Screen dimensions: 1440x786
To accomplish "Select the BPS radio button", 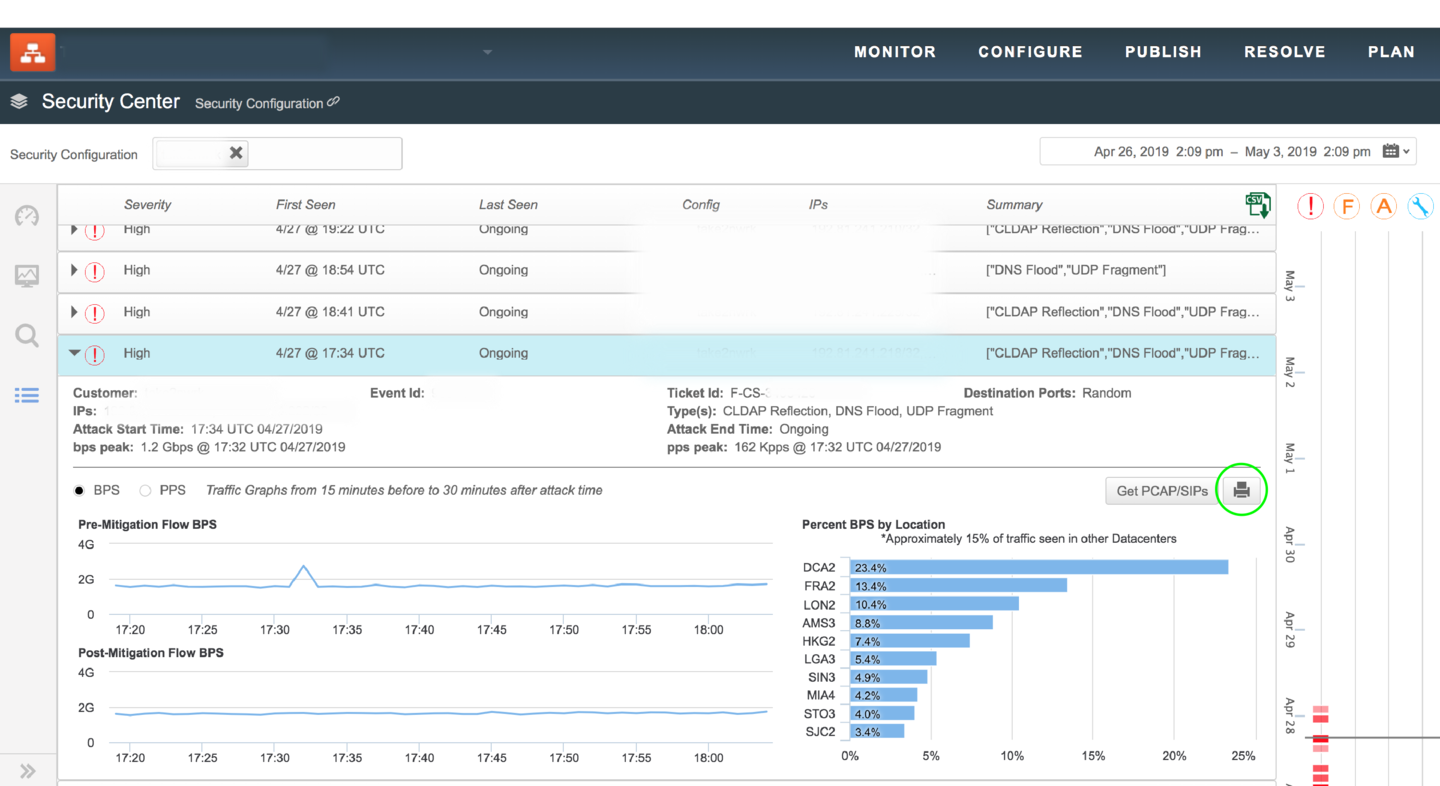I will tap(80, 491).
